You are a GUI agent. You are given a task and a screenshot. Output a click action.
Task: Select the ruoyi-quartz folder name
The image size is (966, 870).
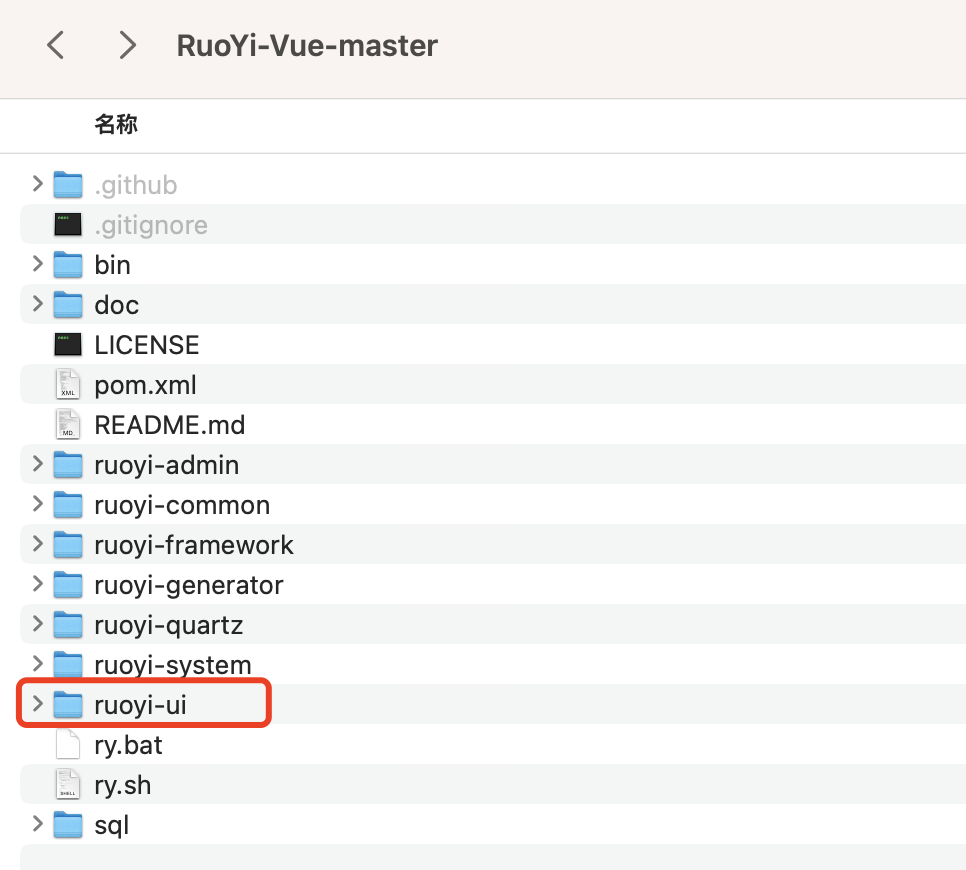[x=169, y=625]
